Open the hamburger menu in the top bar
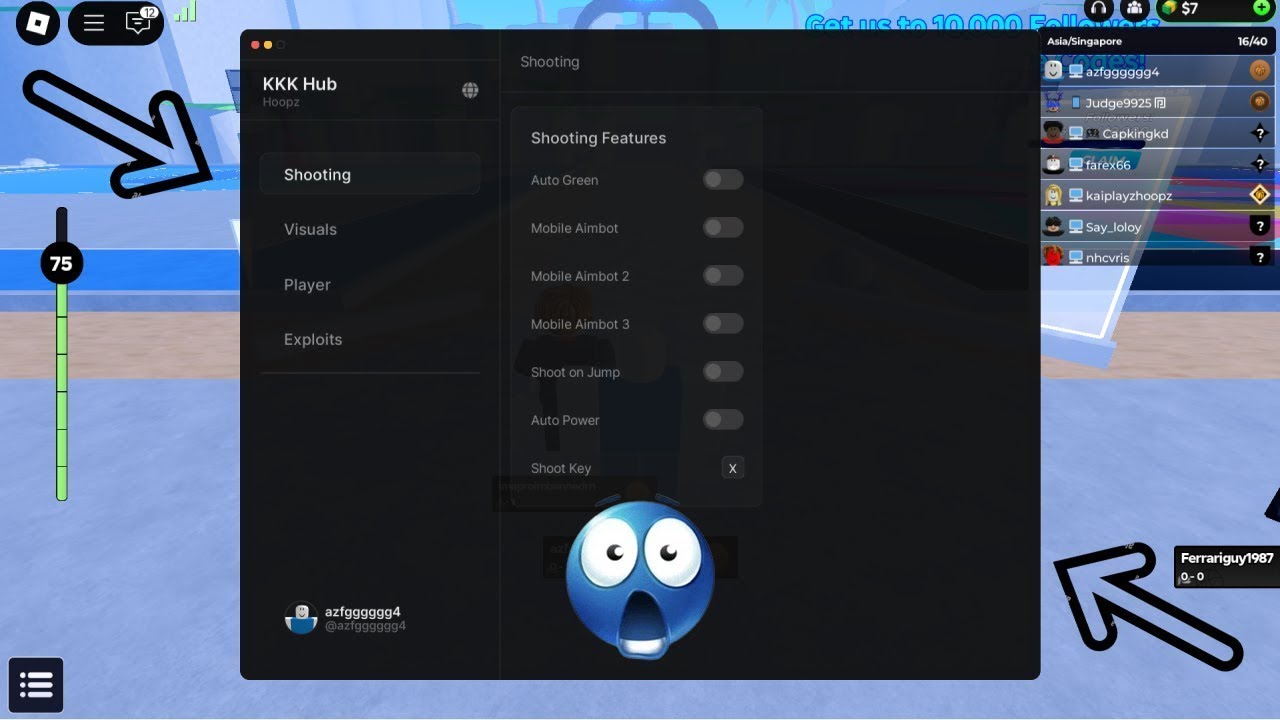This screenshot has width=1280, height=720. pos(94,23)
